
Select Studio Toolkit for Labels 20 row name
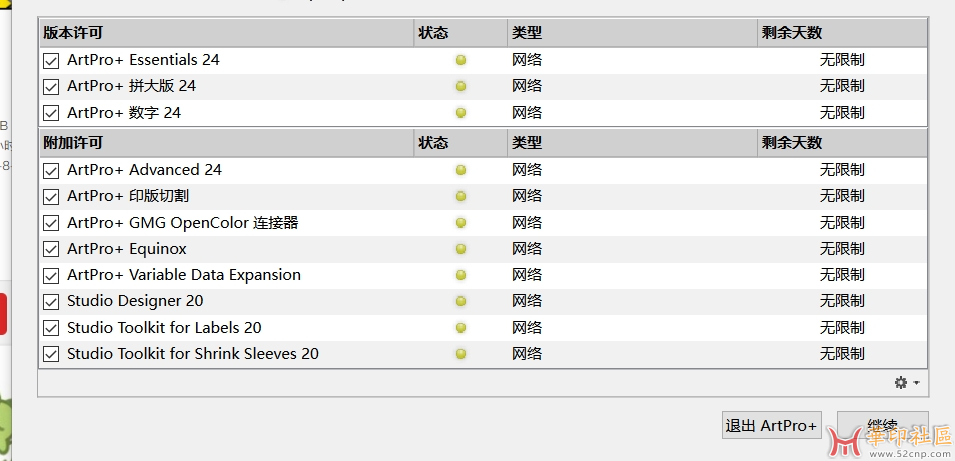click(x=164, y=328)
